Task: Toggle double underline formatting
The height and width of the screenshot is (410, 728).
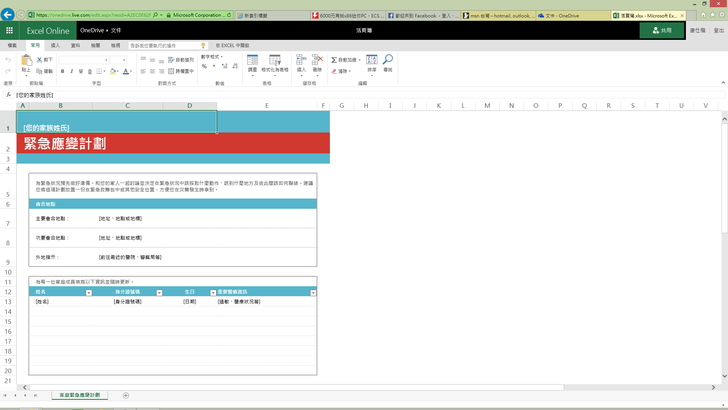Action: pyautogui.click(x=90, y=72)
